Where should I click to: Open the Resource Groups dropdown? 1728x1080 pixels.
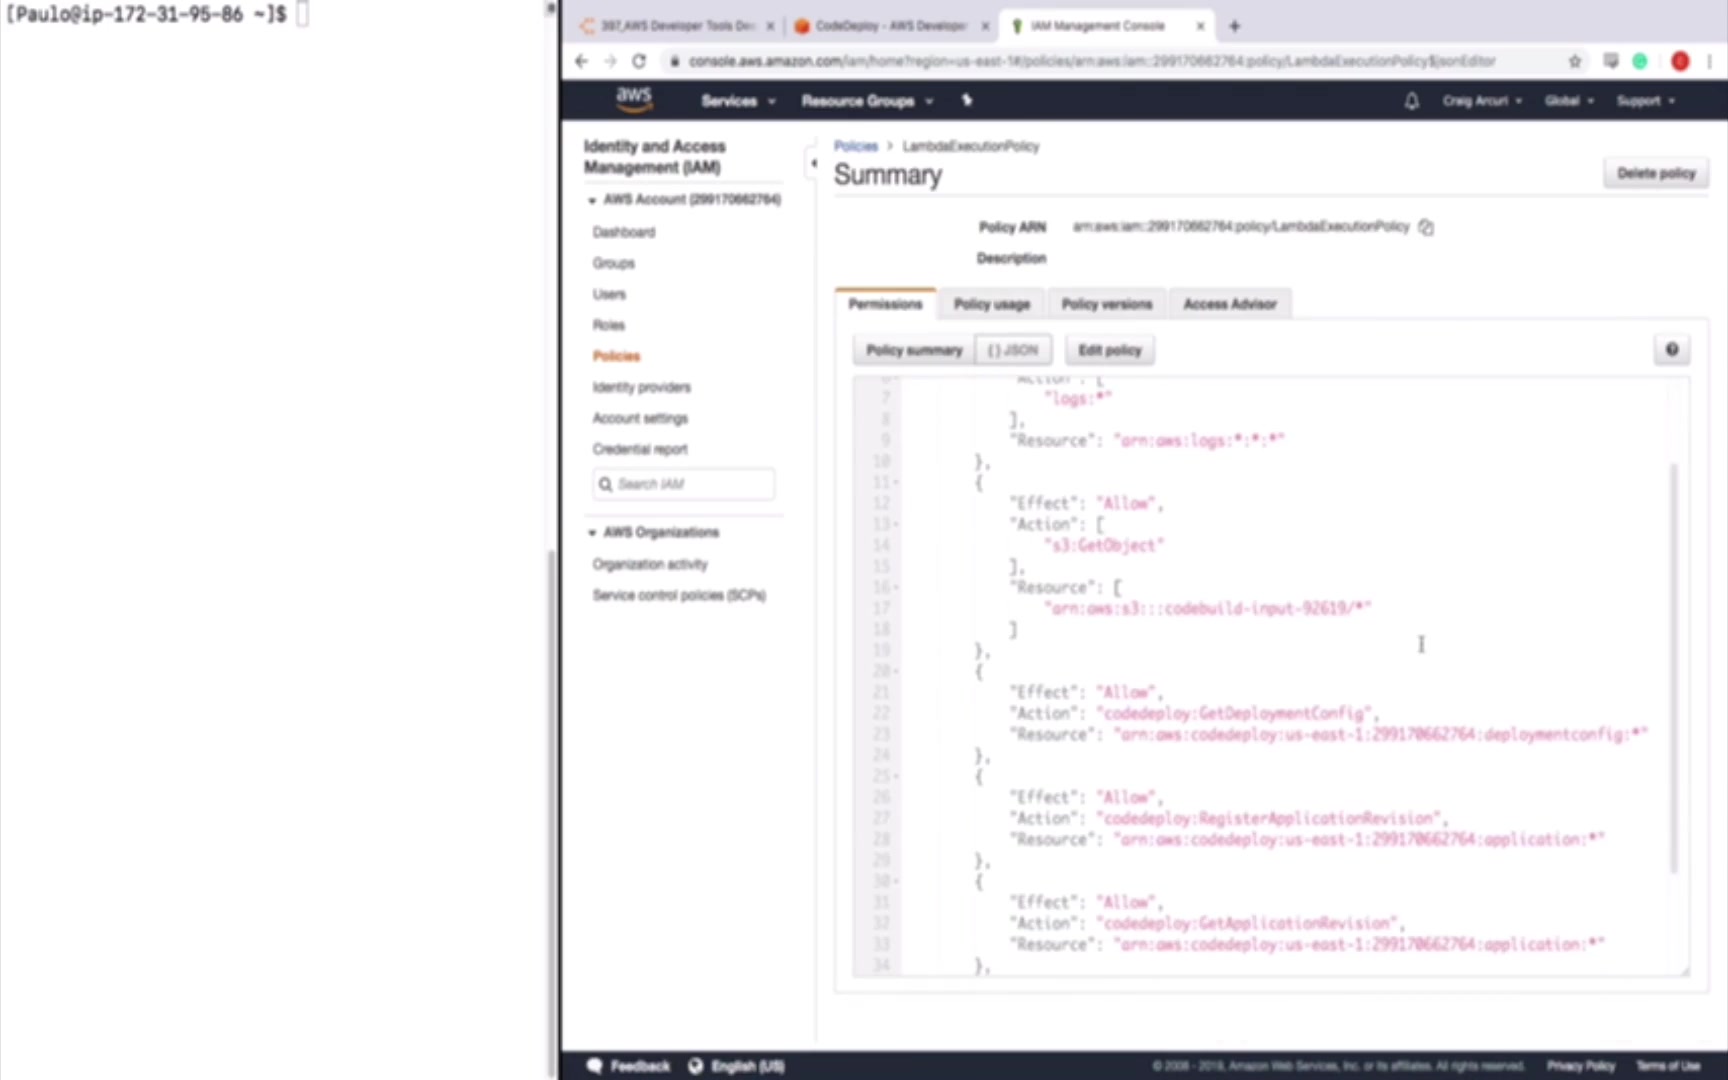867,101
